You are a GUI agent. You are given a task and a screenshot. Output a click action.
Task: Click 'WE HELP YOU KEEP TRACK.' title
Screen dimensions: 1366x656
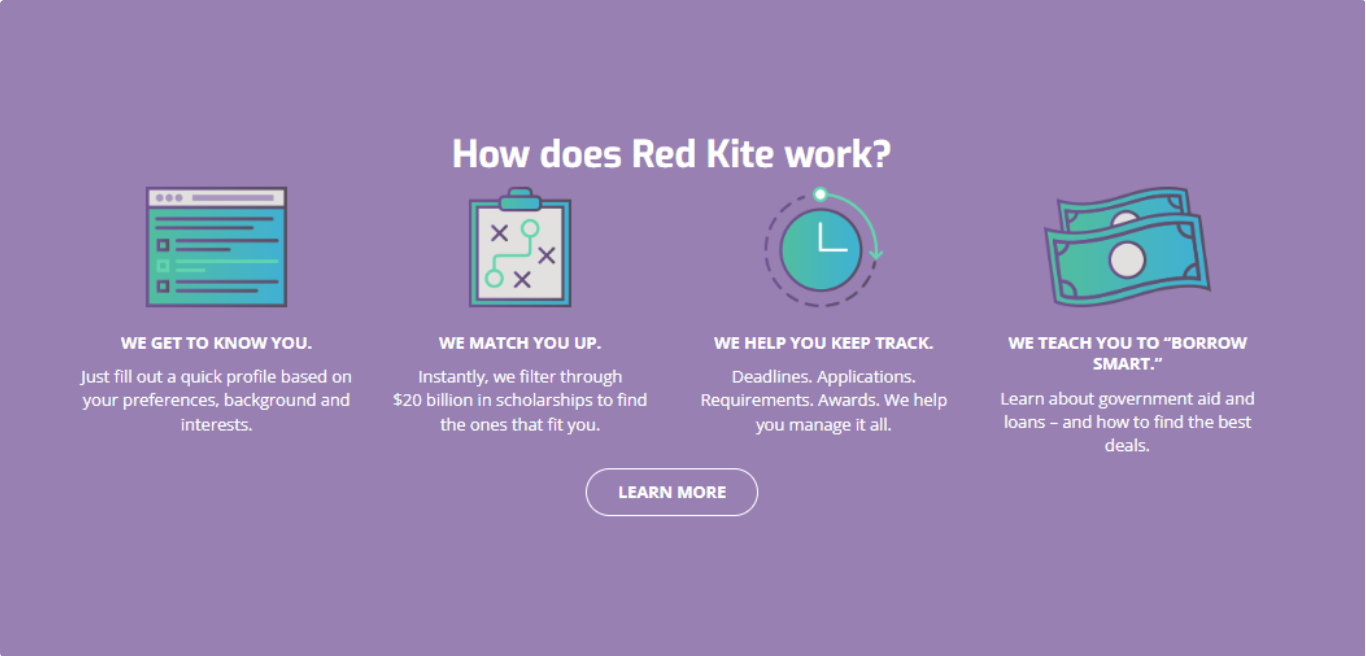824,343
